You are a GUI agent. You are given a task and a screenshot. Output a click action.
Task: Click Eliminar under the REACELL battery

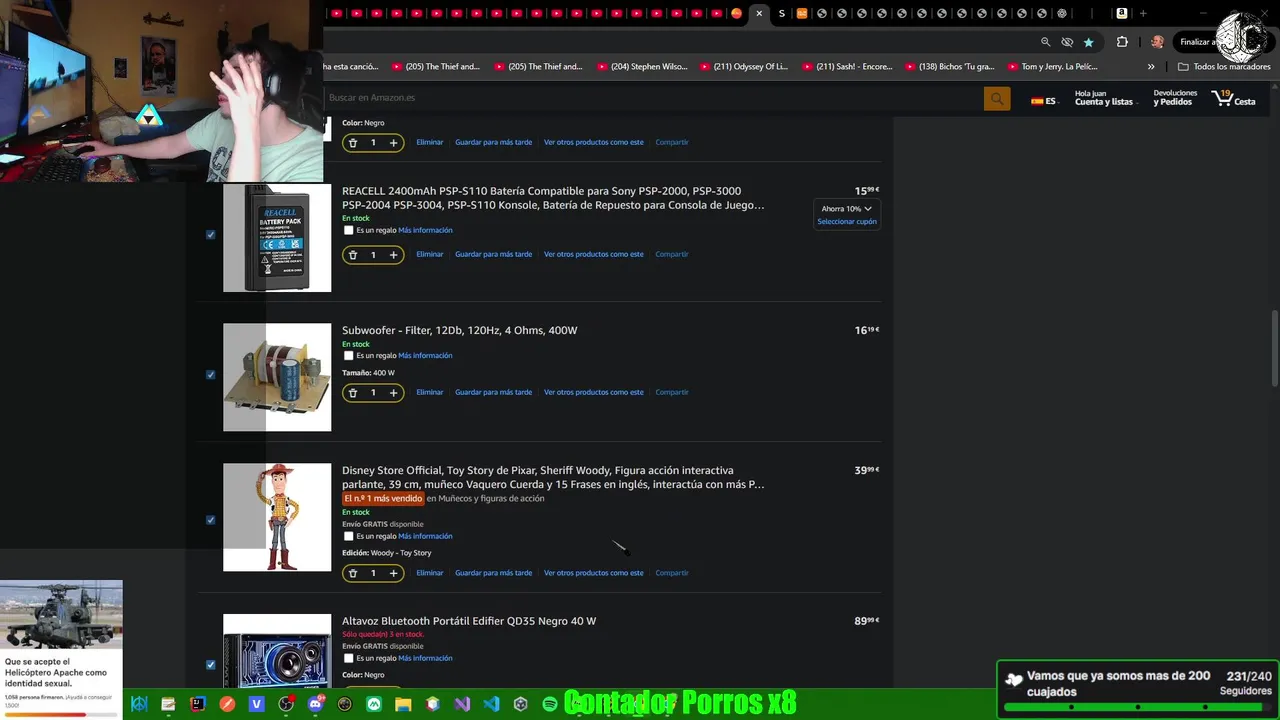pyautogui.click(x=430, y=255)
